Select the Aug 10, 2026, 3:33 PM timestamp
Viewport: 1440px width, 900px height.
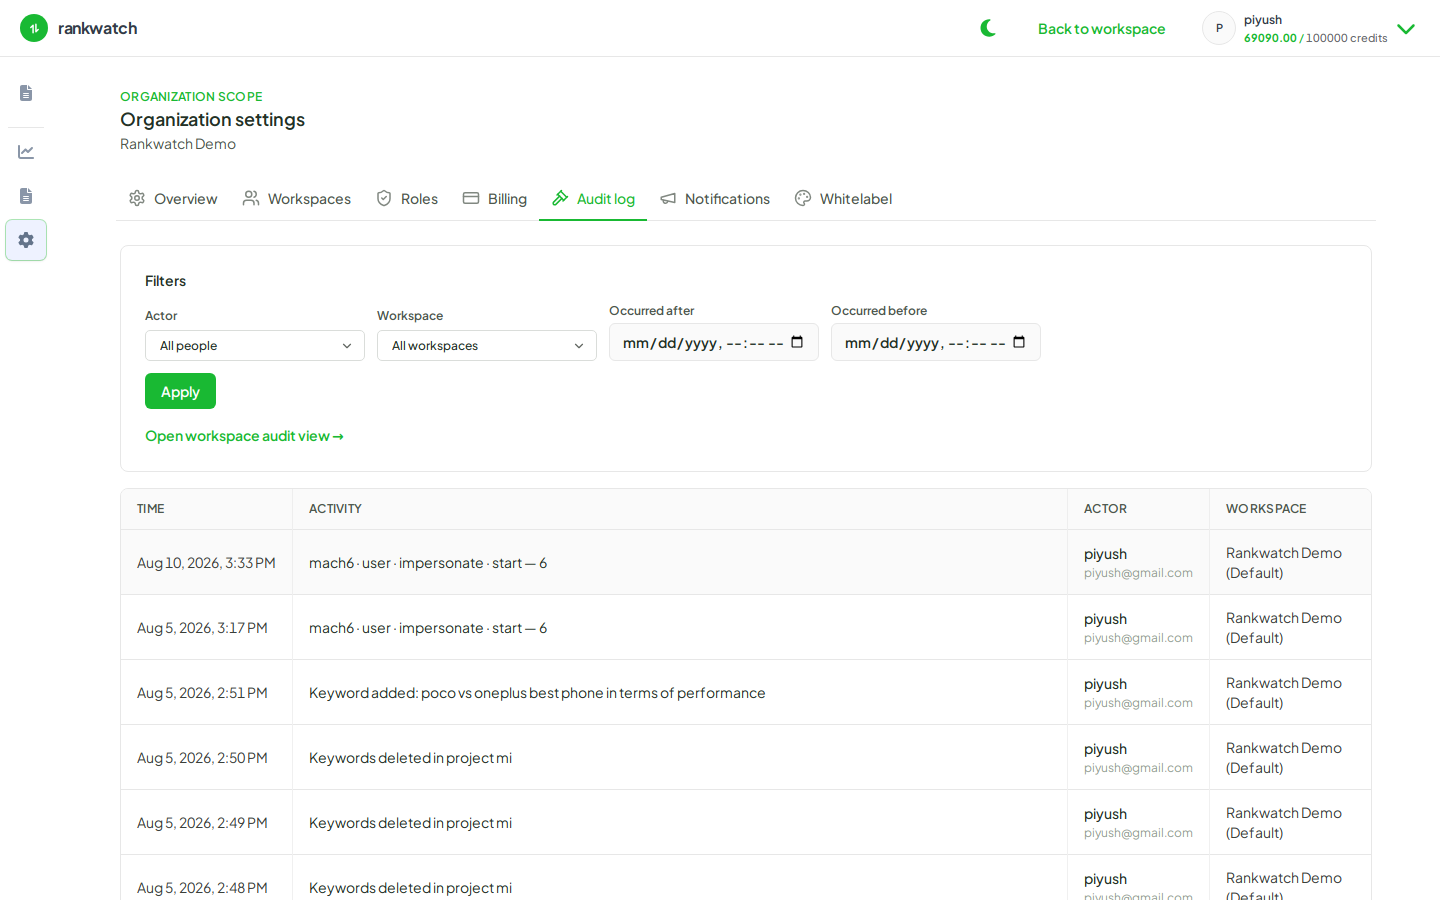pyautogui.click(x=206, y=563)
